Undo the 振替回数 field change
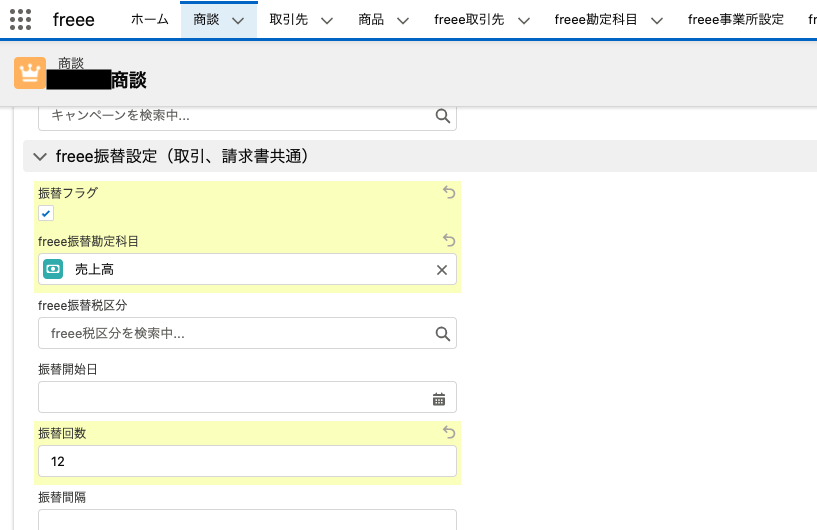The height and width of the screenshot is (530, 817). (x=449, y=432)
